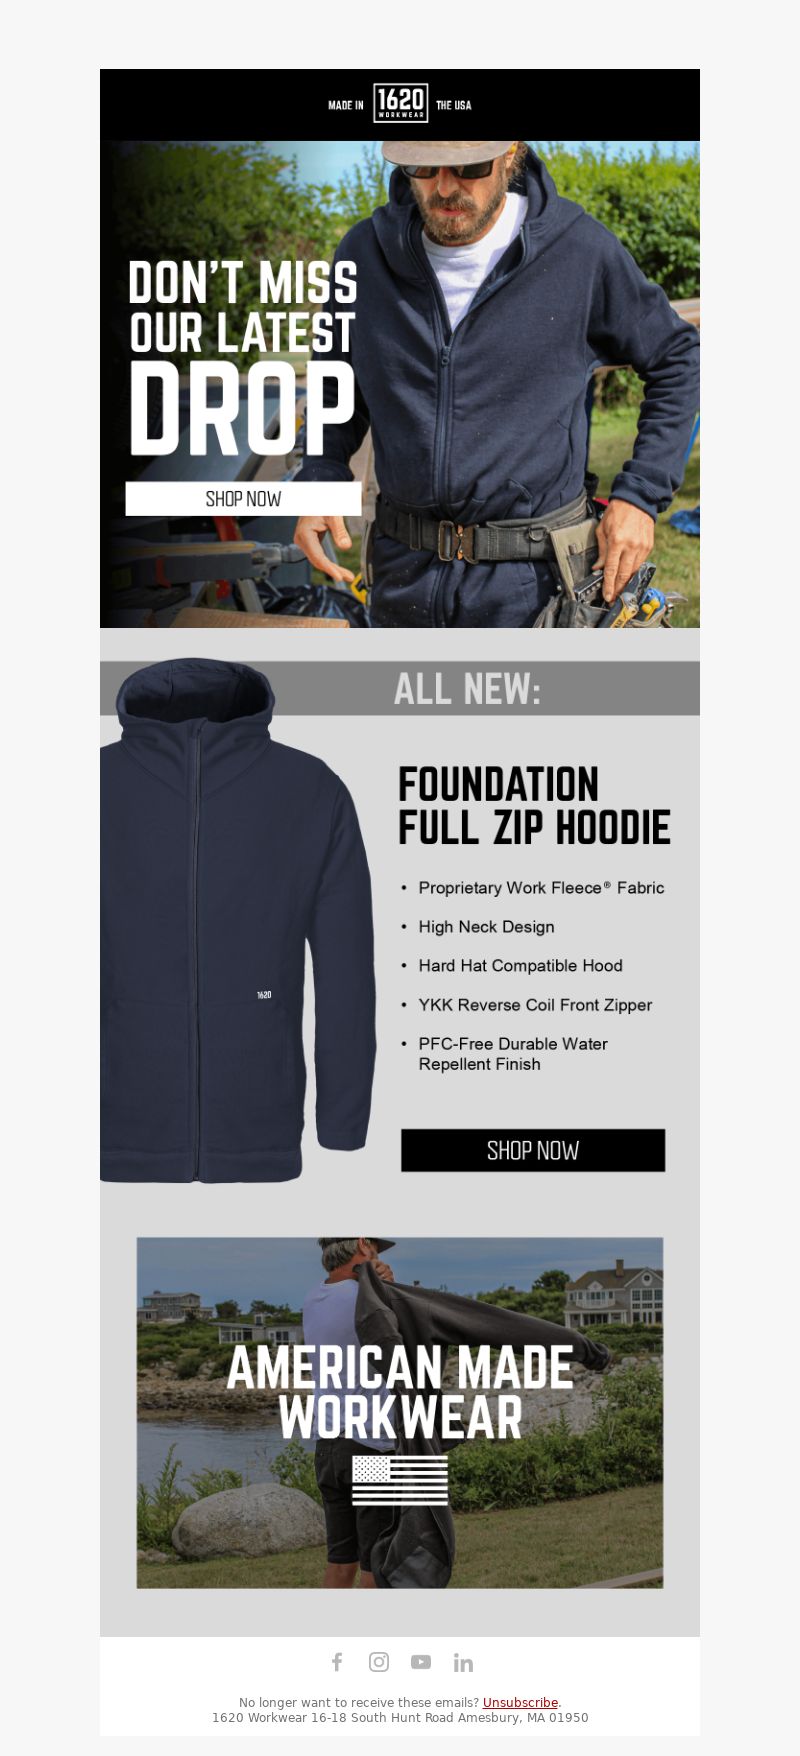
Task: Click the YKK Reverse Coil Front Zipper text
Action: (x=535, y=1005)
